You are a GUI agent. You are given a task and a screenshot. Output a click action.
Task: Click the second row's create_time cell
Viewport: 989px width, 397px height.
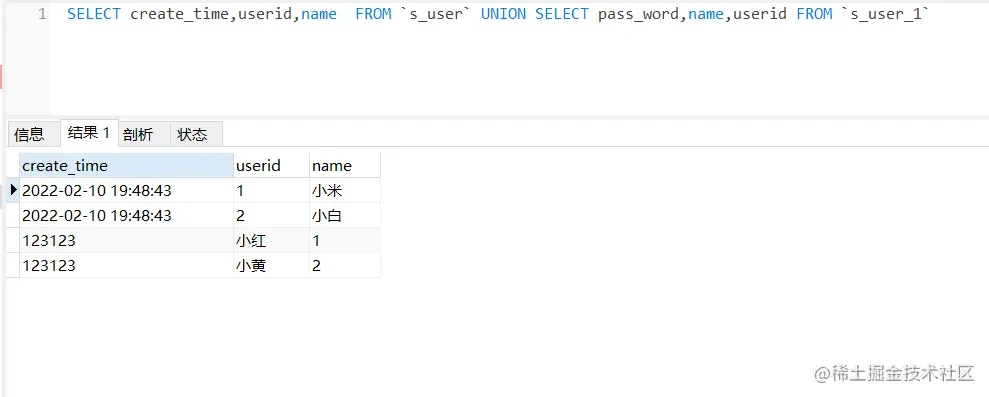(x=126, y=215)
